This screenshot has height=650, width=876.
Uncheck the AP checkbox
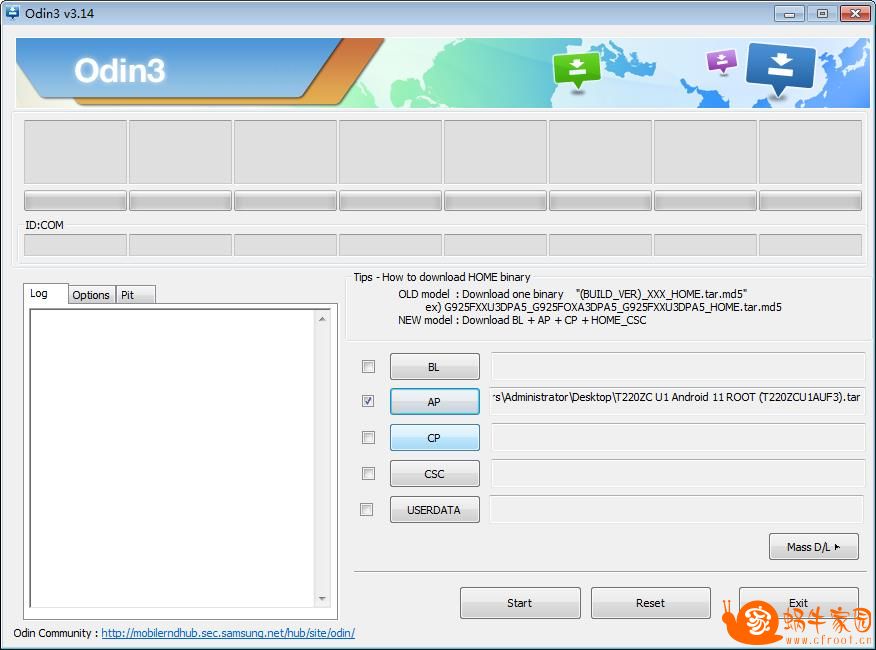click(368, 401)
